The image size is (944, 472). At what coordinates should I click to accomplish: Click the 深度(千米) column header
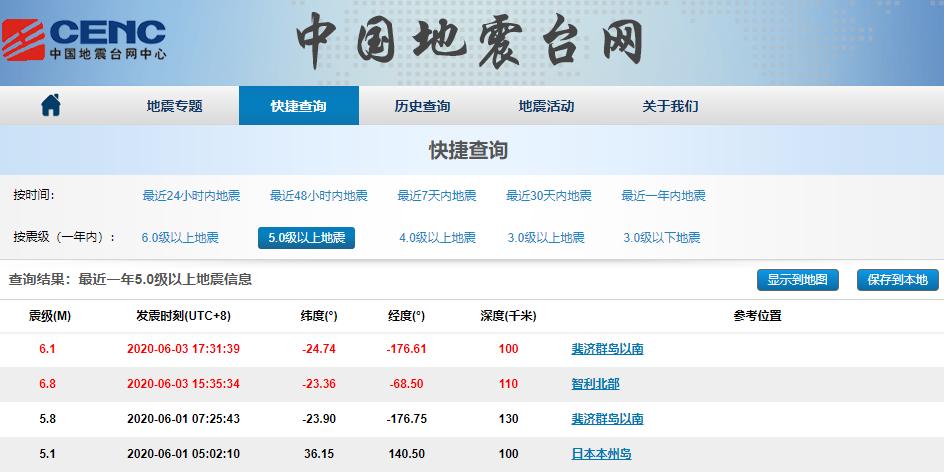508,316
